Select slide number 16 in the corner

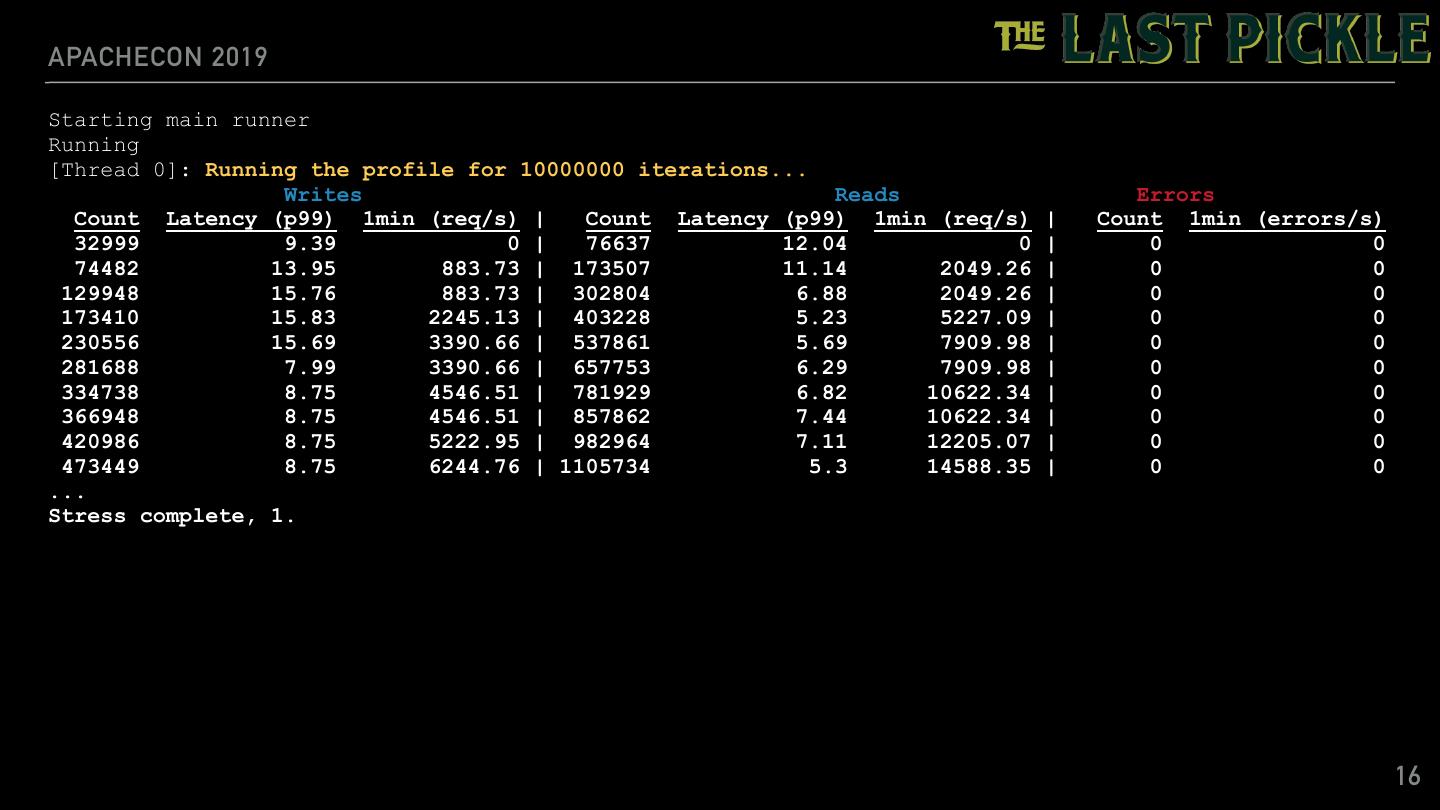point(1407,775)
